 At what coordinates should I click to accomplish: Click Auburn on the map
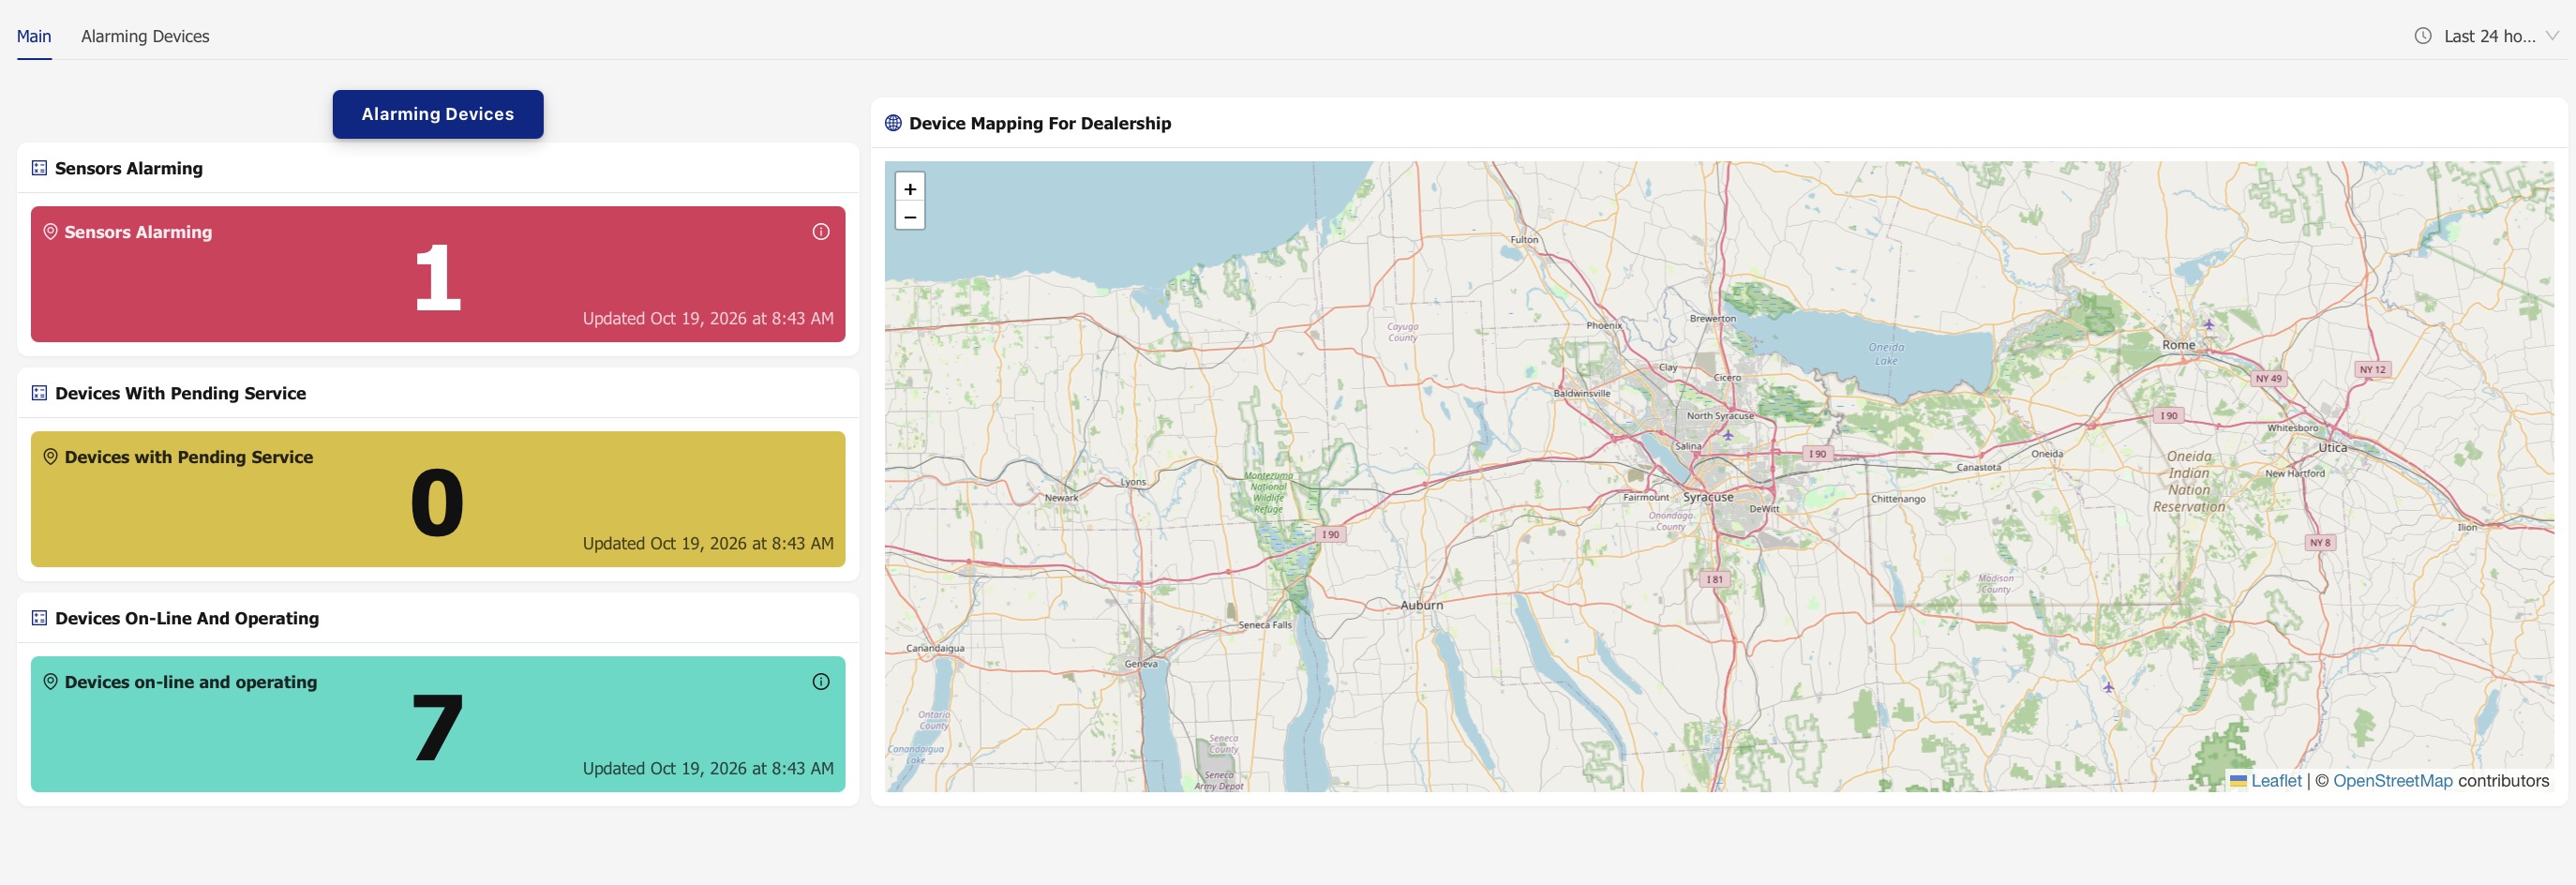pyautogui.click(x=1421, y=605)
